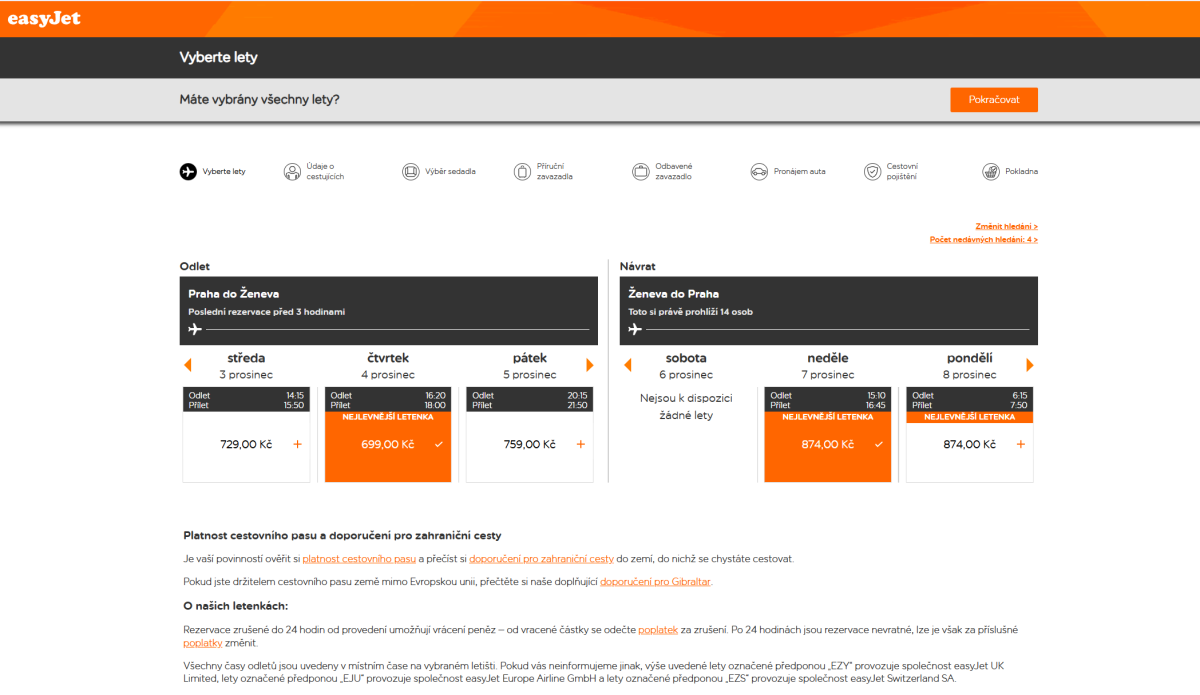Click the Pokladna checkout basket icon

point(990,172)
